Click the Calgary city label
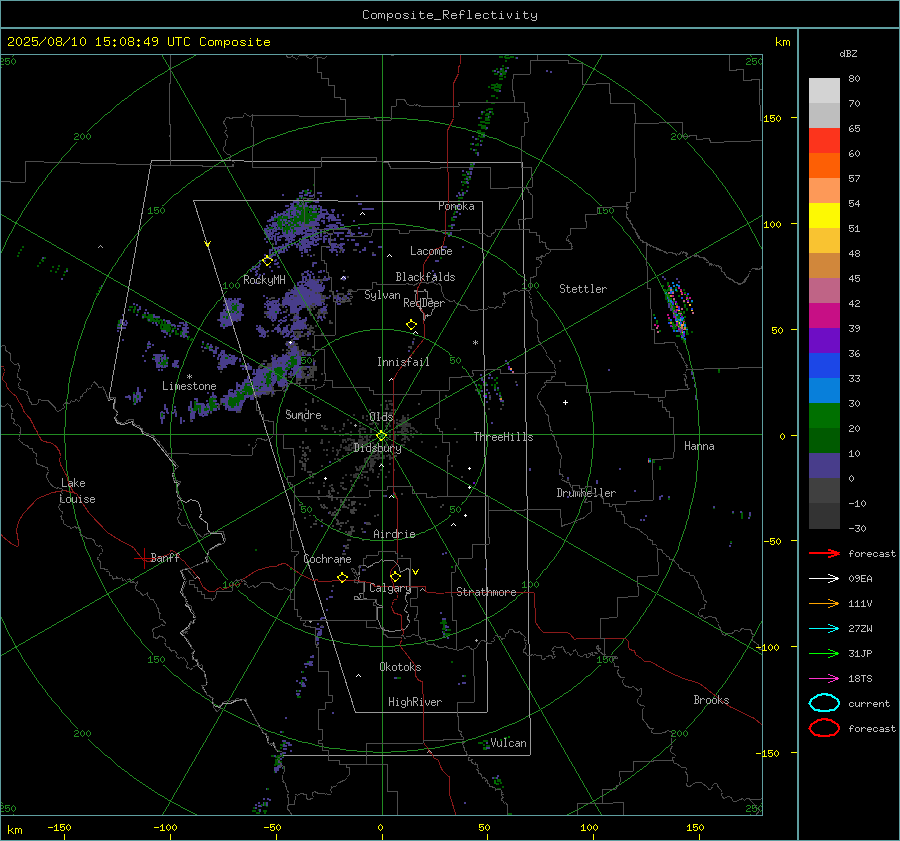Screen dimensions: 900x841 (390, 588)
